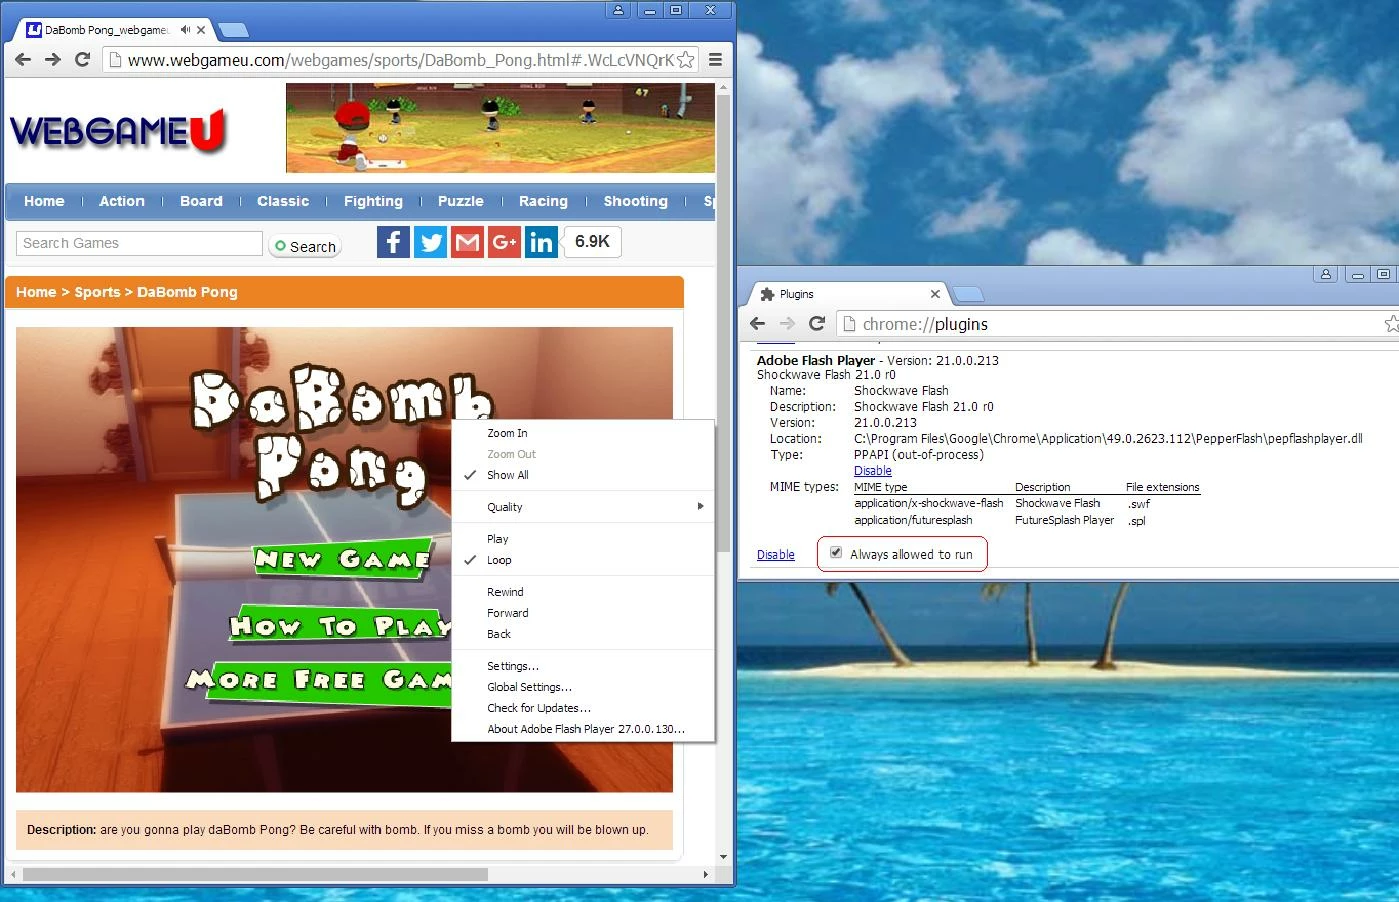
Task: Open Home in site navigation bar
Action: pyautogui.click(x=44, y=201)
